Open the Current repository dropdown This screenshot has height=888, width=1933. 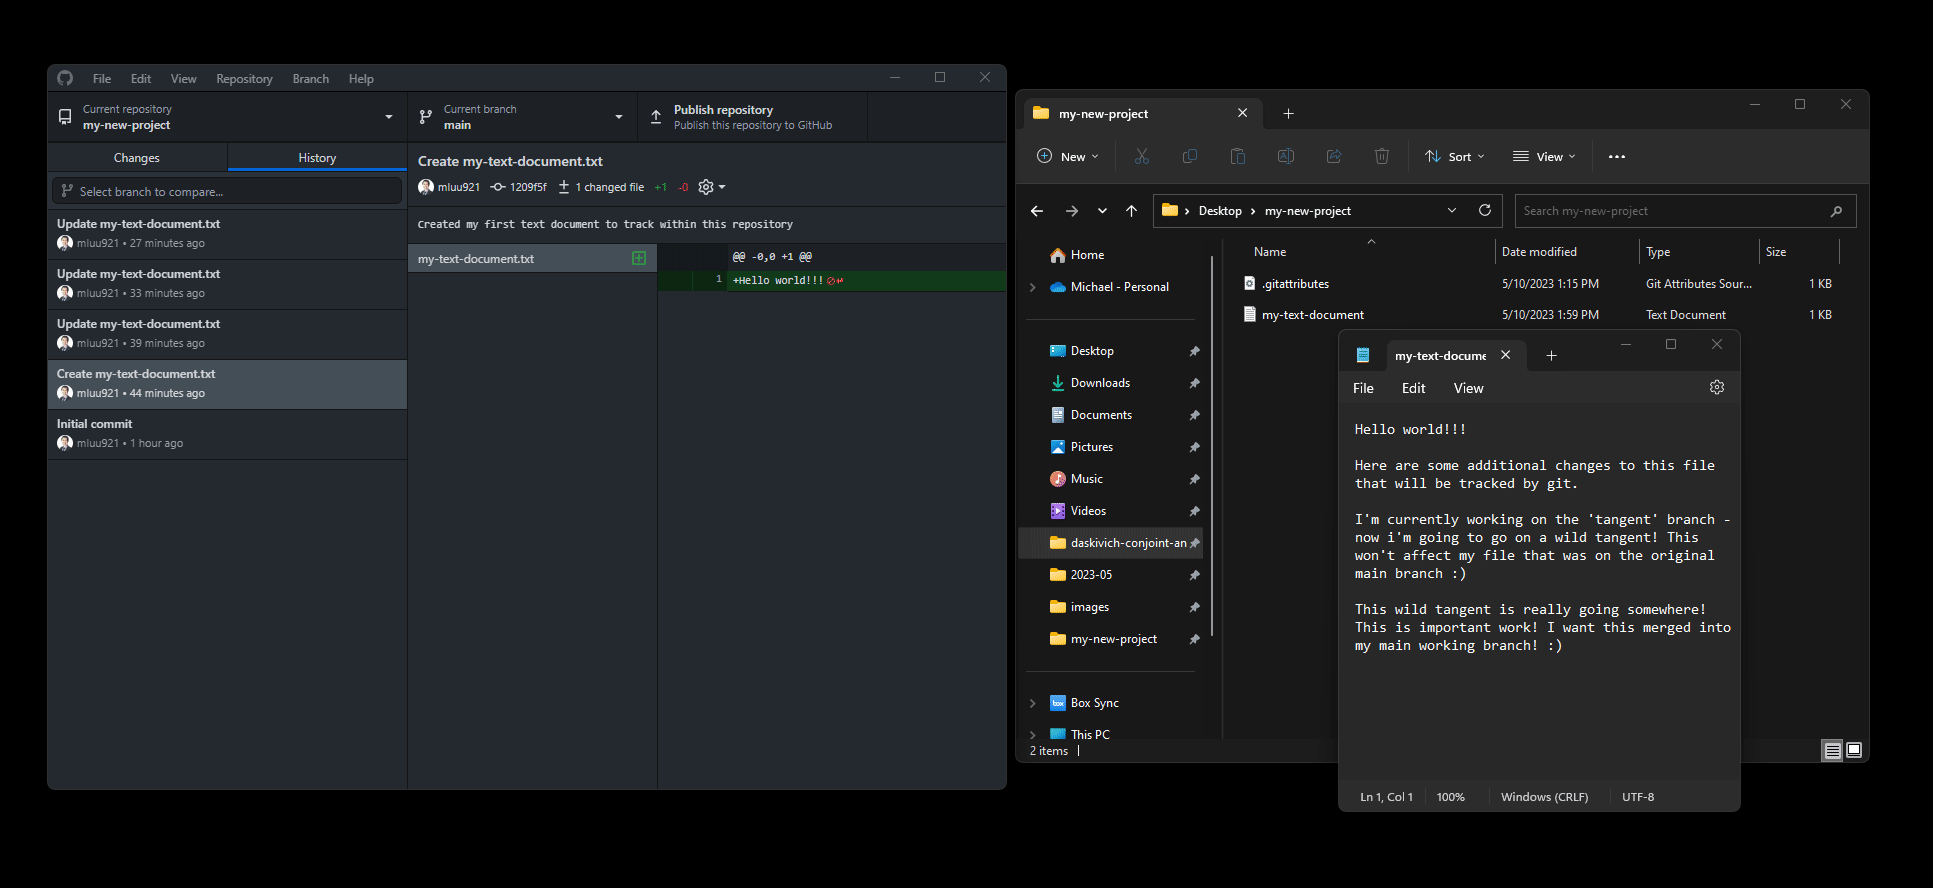(x=227, y=117)
